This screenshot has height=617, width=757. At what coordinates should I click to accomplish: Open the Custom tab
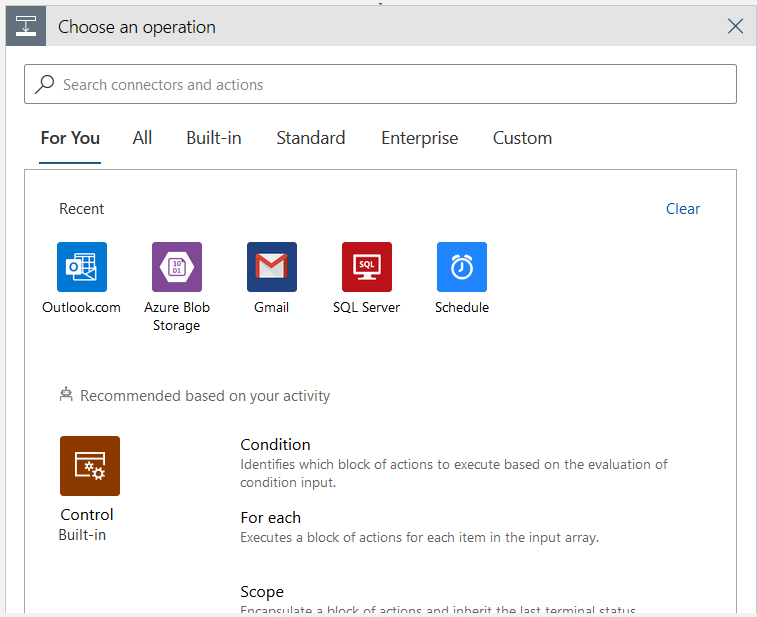(522, 138)
